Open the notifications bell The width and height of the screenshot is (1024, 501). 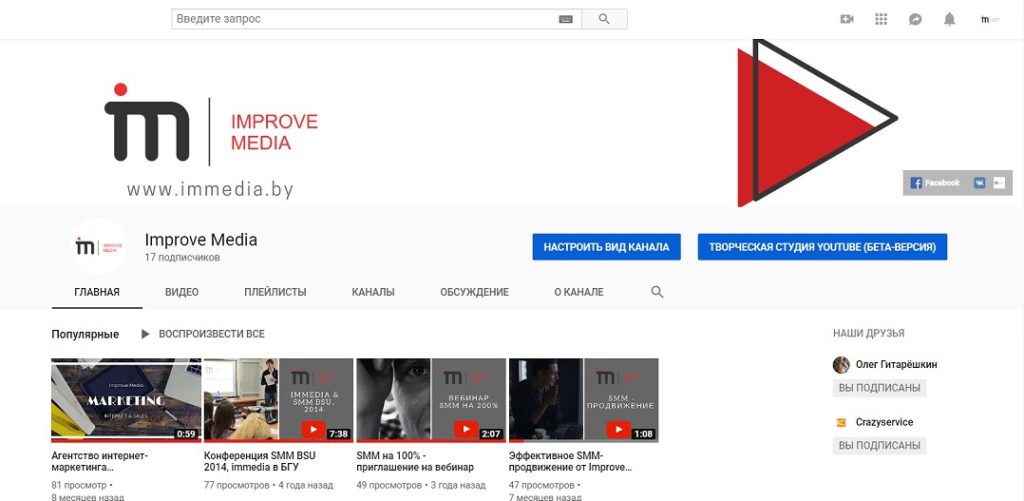[949, 19]
